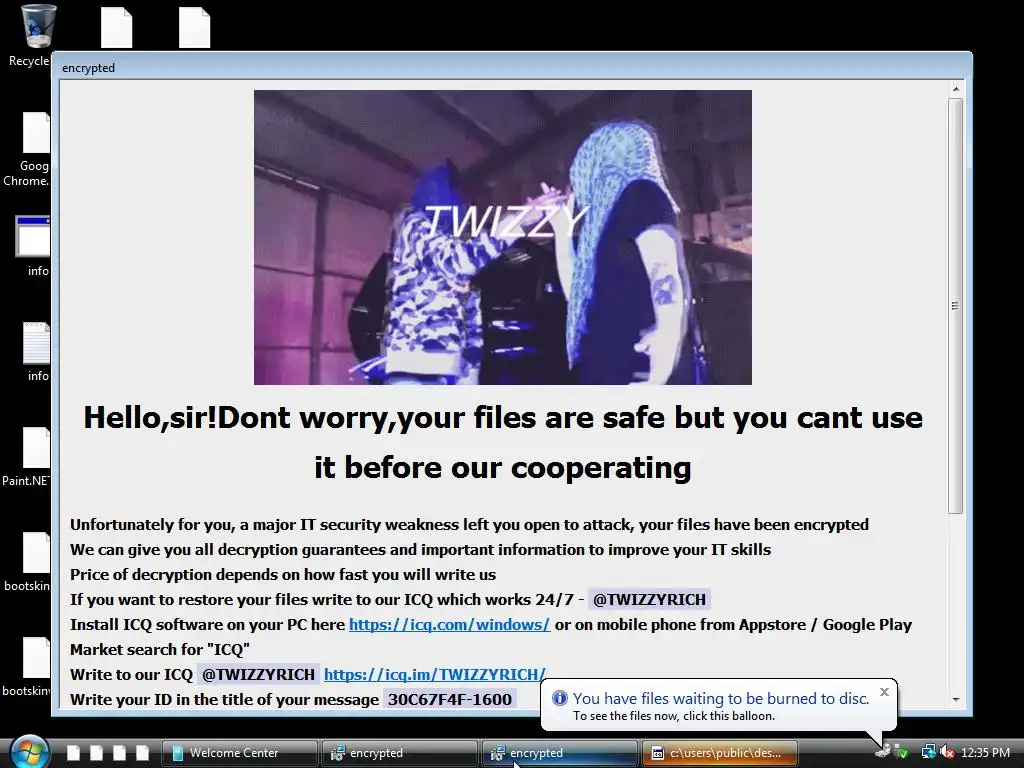Click highlighted @TWIZZYRICH after 'works 24/7'
Image resolution: width=1024 pixels, height=768 pixels.
[649, 600]
